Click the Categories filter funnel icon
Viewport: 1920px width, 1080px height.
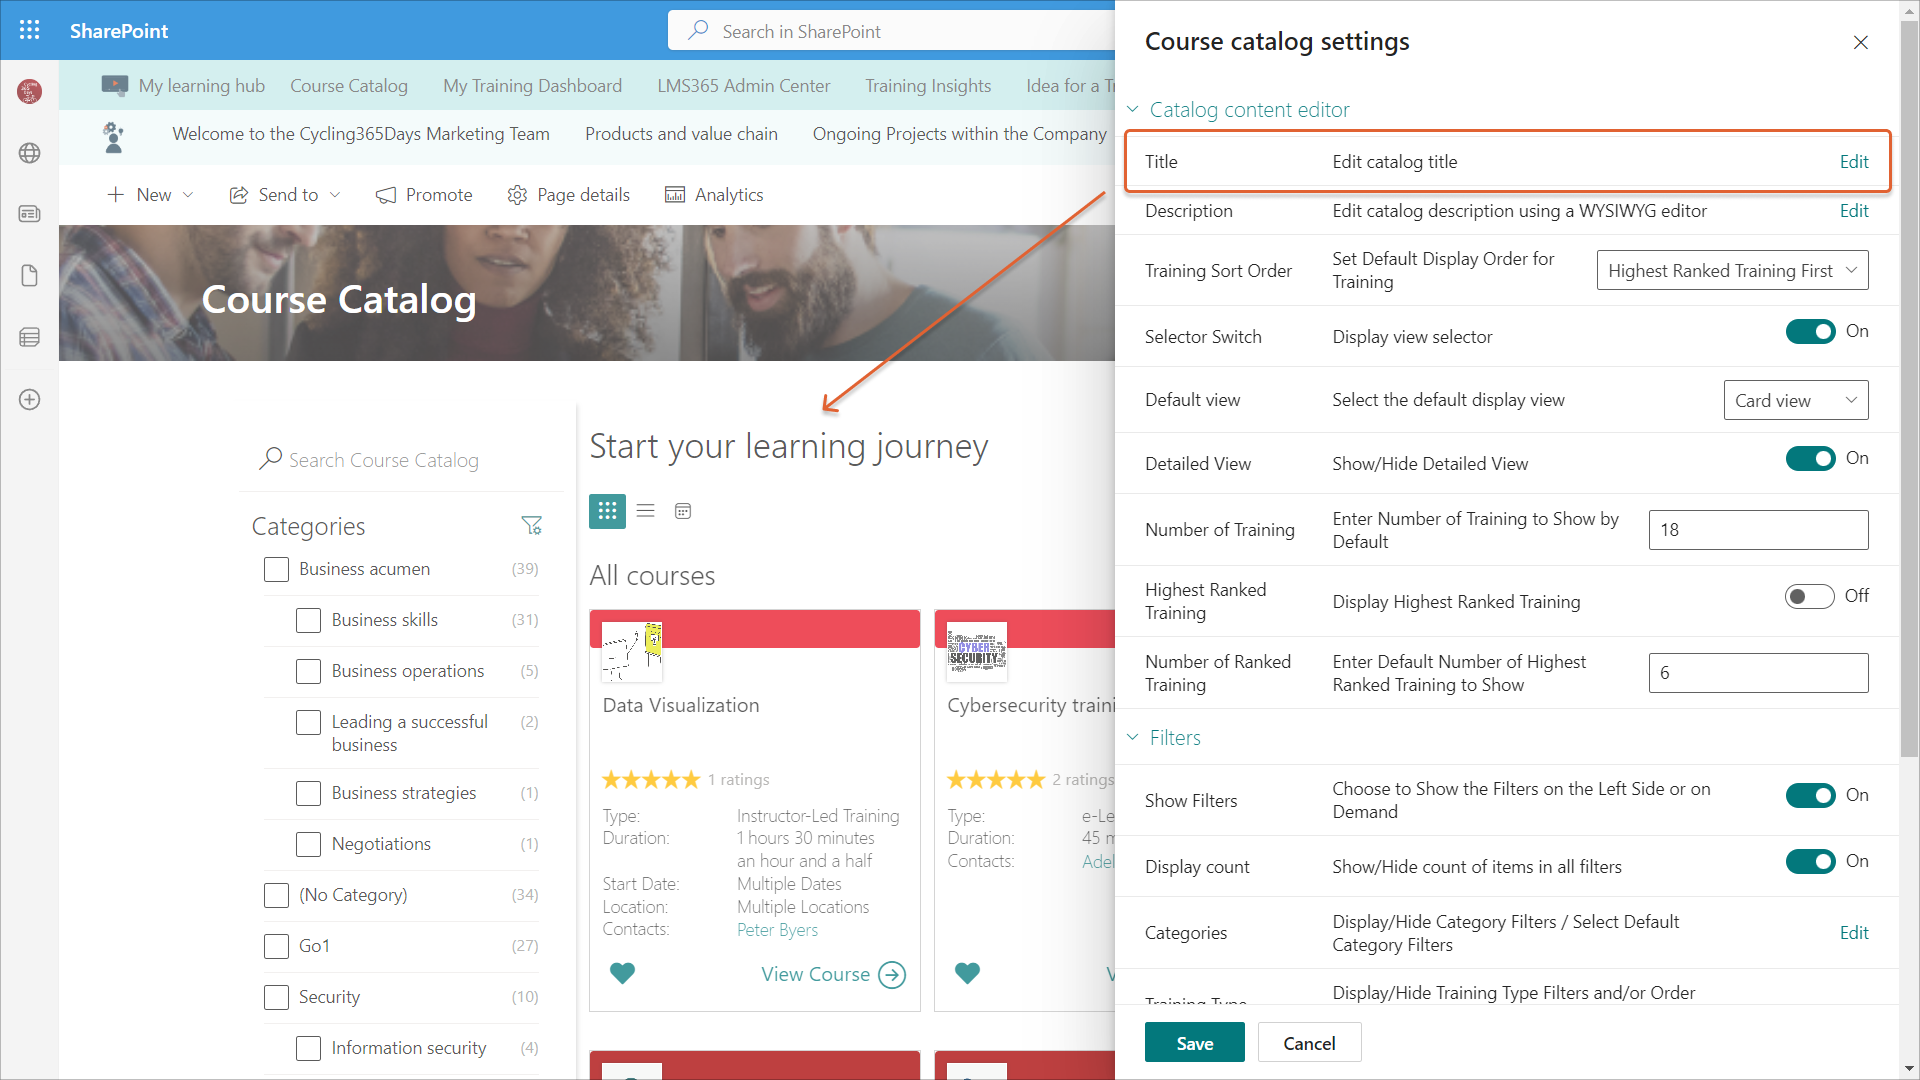coord(531,525)
